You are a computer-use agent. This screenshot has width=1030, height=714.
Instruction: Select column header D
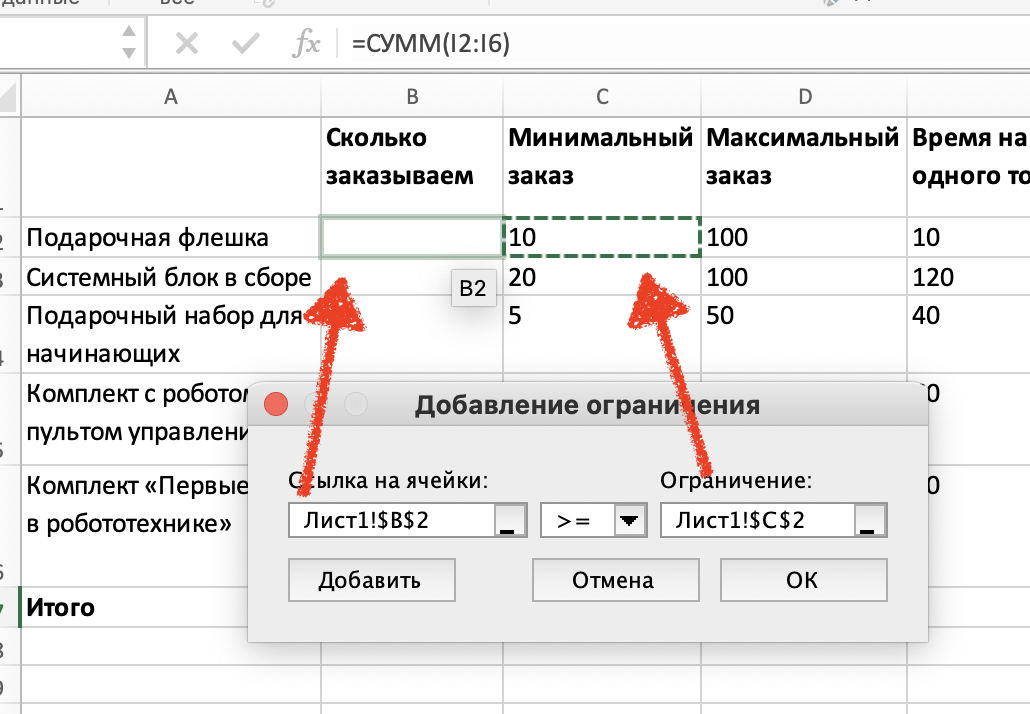(x=804, y=97)
